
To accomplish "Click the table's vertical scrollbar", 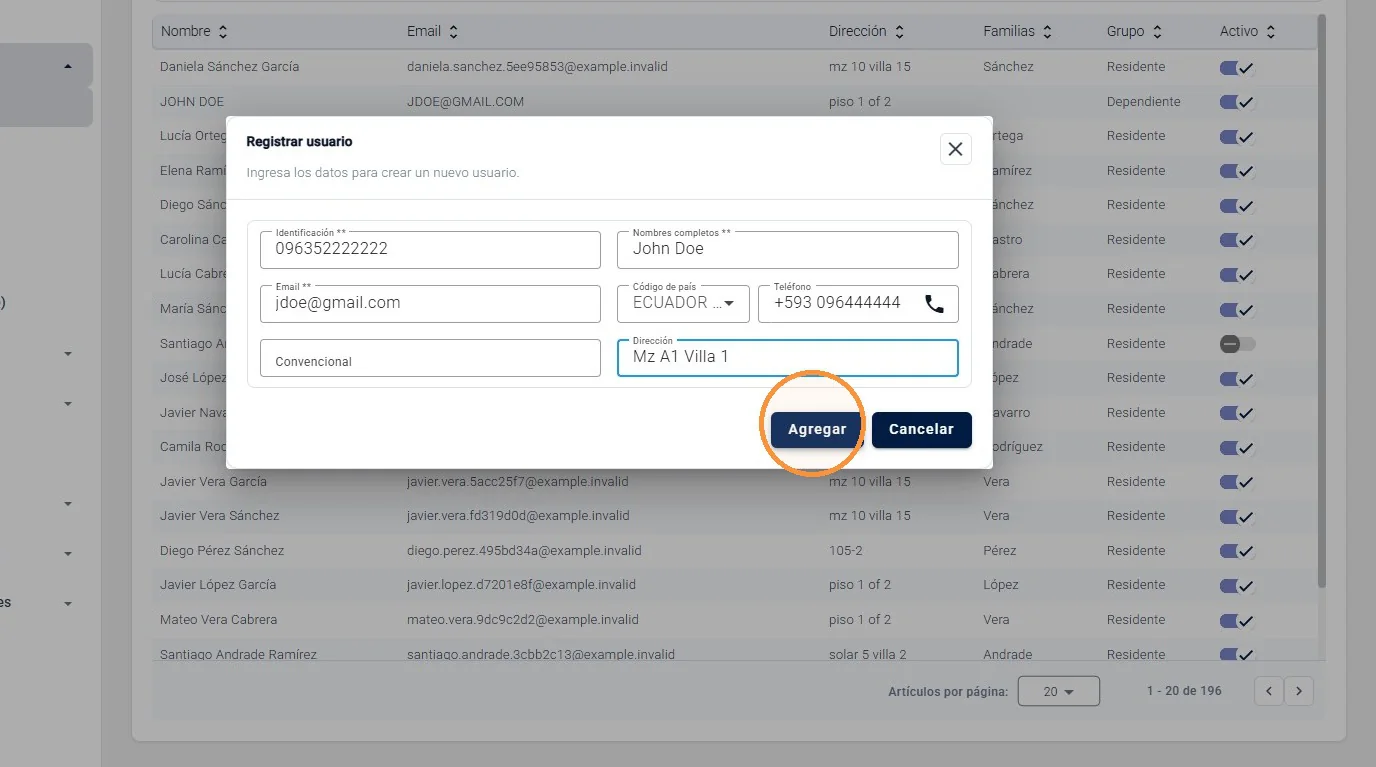I will 1322,300.
